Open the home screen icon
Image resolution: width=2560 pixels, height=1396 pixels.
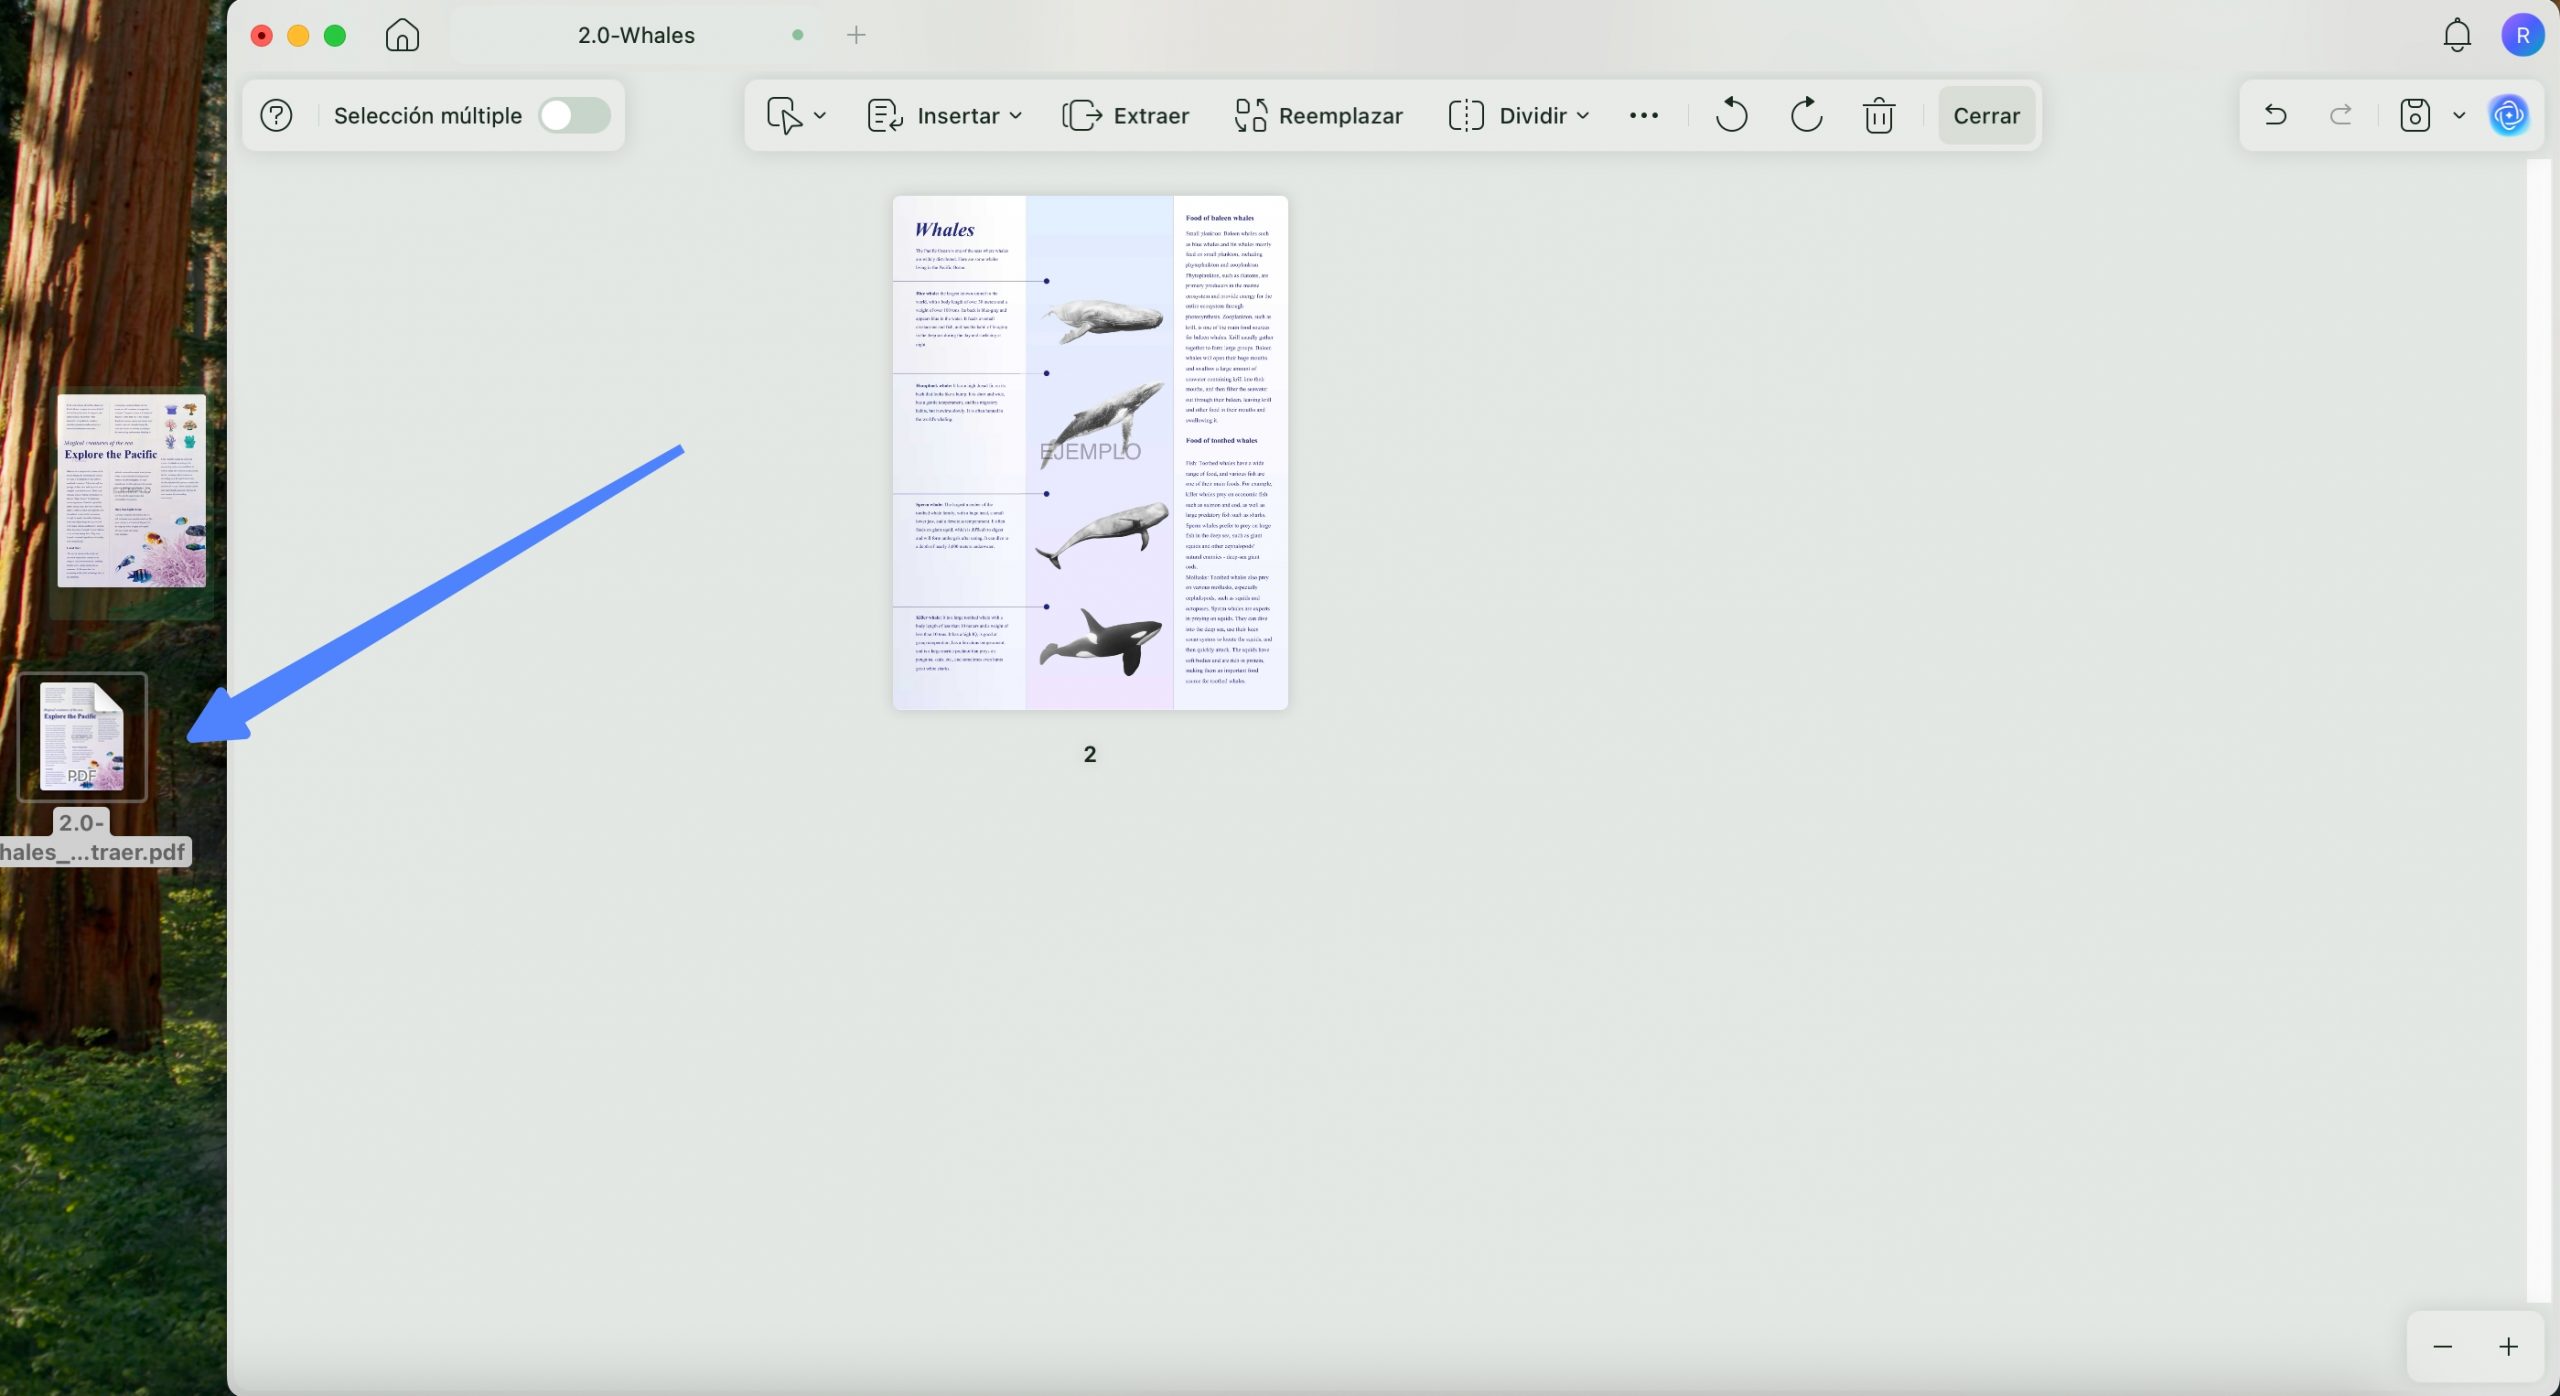402,35
